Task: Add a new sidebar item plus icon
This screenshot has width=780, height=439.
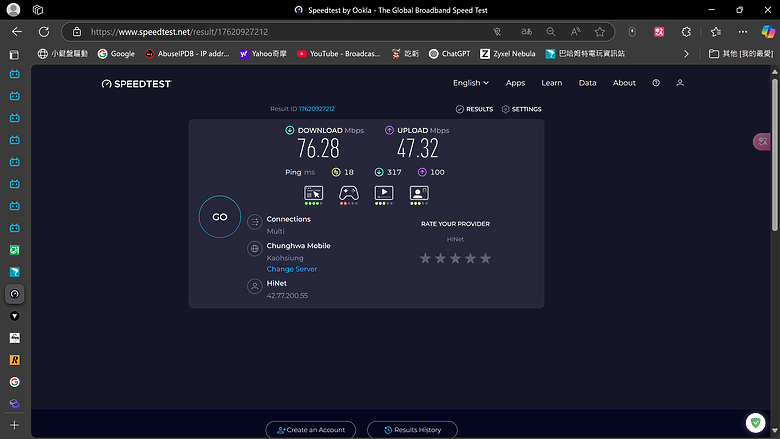Action: pyautogui.click(x=14, y=425)
